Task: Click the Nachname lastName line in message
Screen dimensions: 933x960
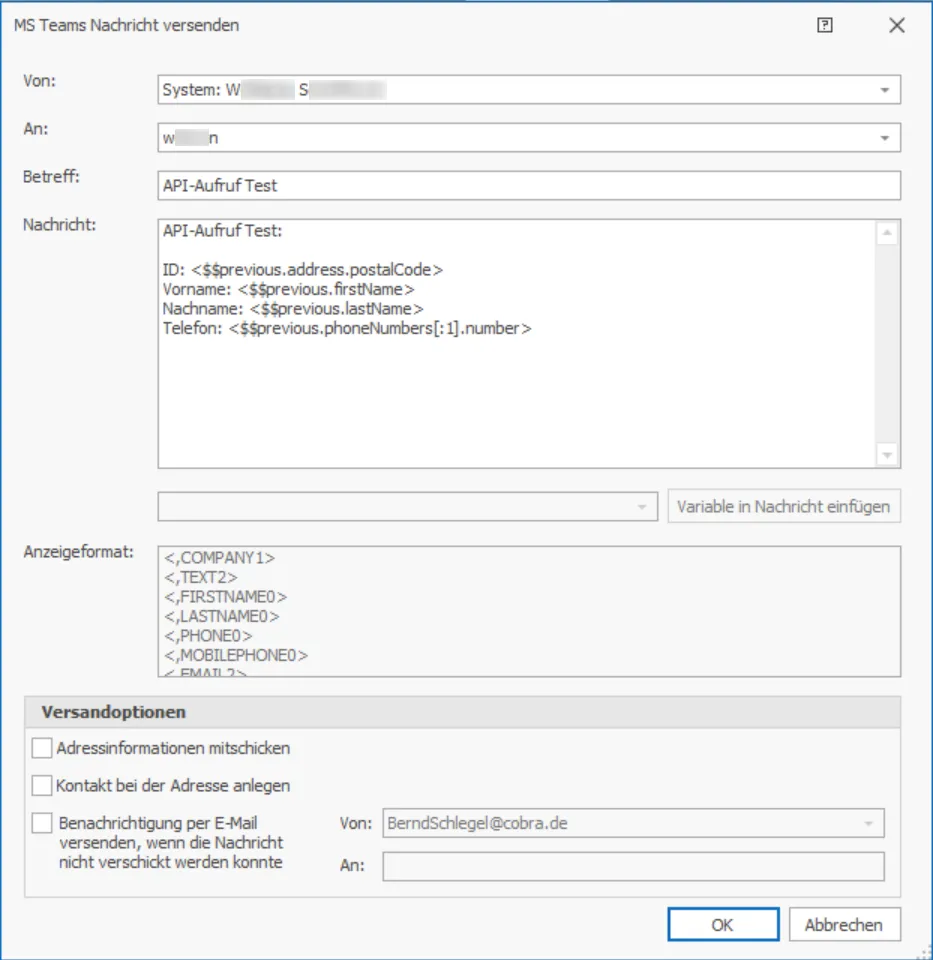Action: point(293,309)
